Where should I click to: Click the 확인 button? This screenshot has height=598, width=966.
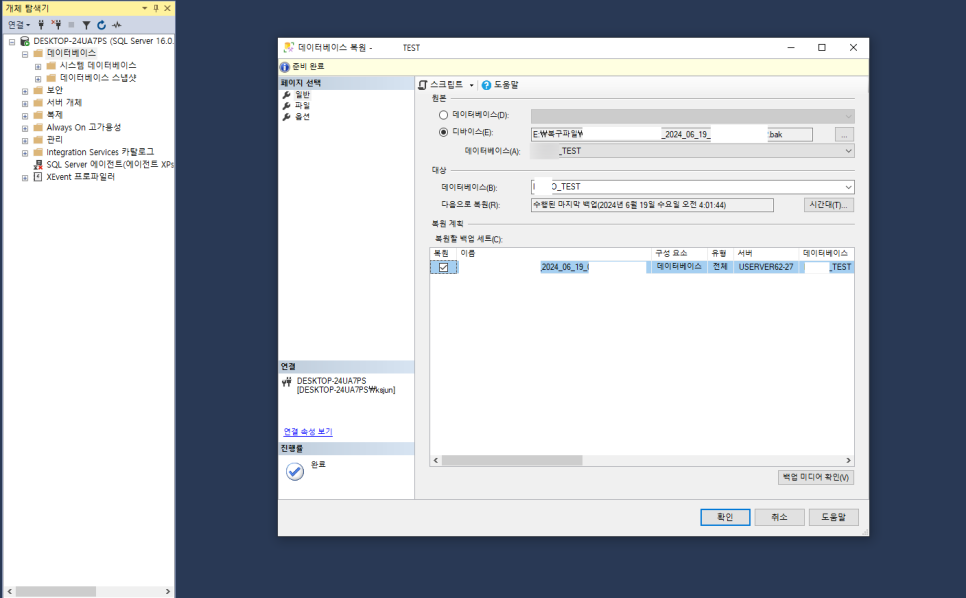[725, 517]
